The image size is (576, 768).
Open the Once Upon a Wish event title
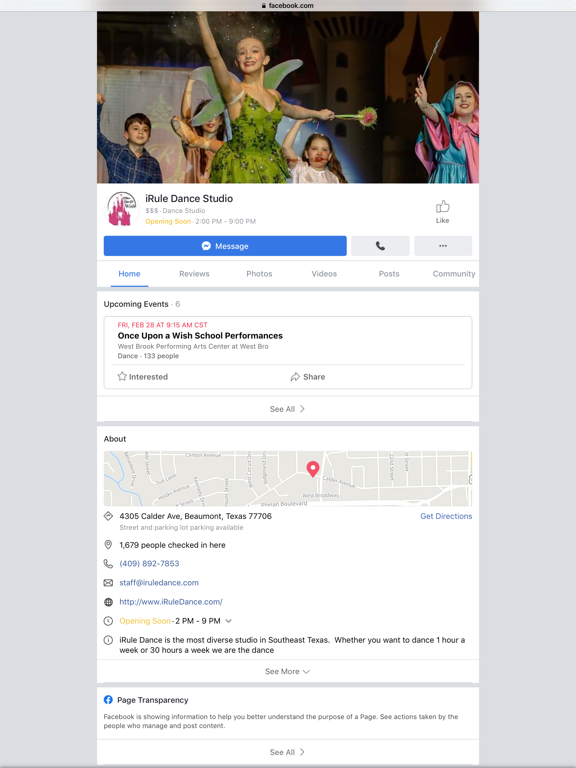200,336
